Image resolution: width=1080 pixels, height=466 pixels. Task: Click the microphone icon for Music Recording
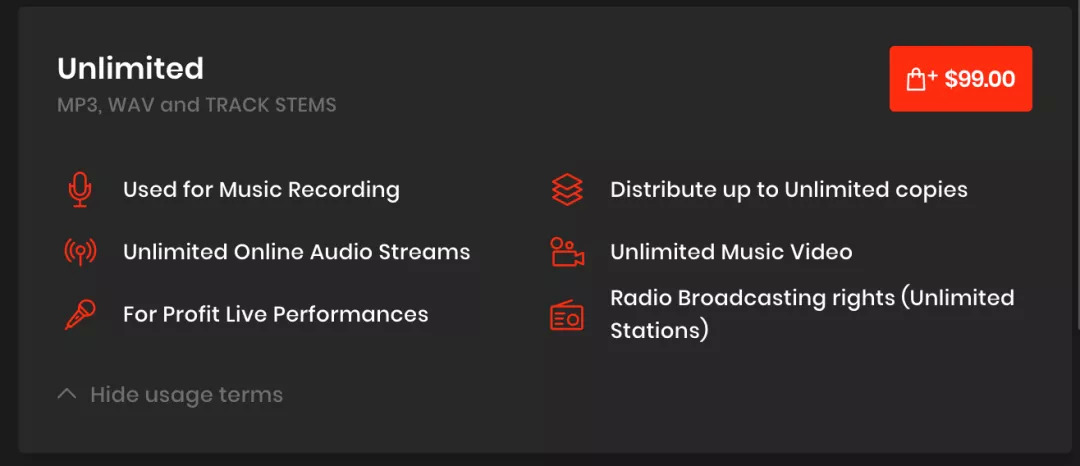pyautogui.click(x=80, y=190)
